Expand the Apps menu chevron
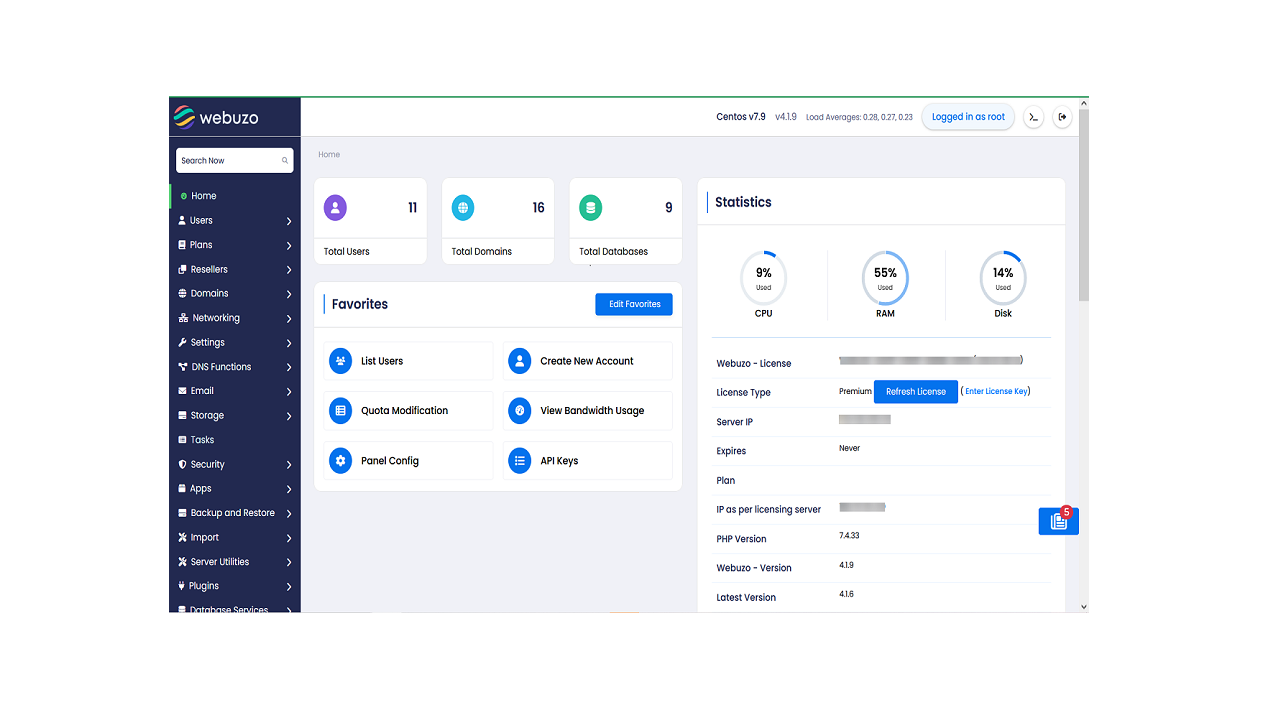Screen dimensions: 1280x720 (289, 489)
